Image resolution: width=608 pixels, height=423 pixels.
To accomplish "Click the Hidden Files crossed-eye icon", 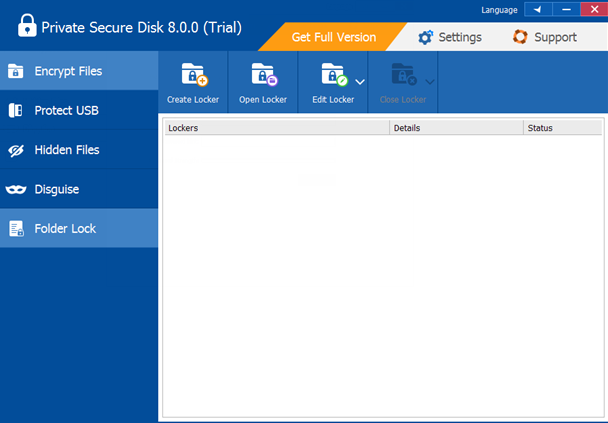I will pyautogui.click(x=16, y=150).
